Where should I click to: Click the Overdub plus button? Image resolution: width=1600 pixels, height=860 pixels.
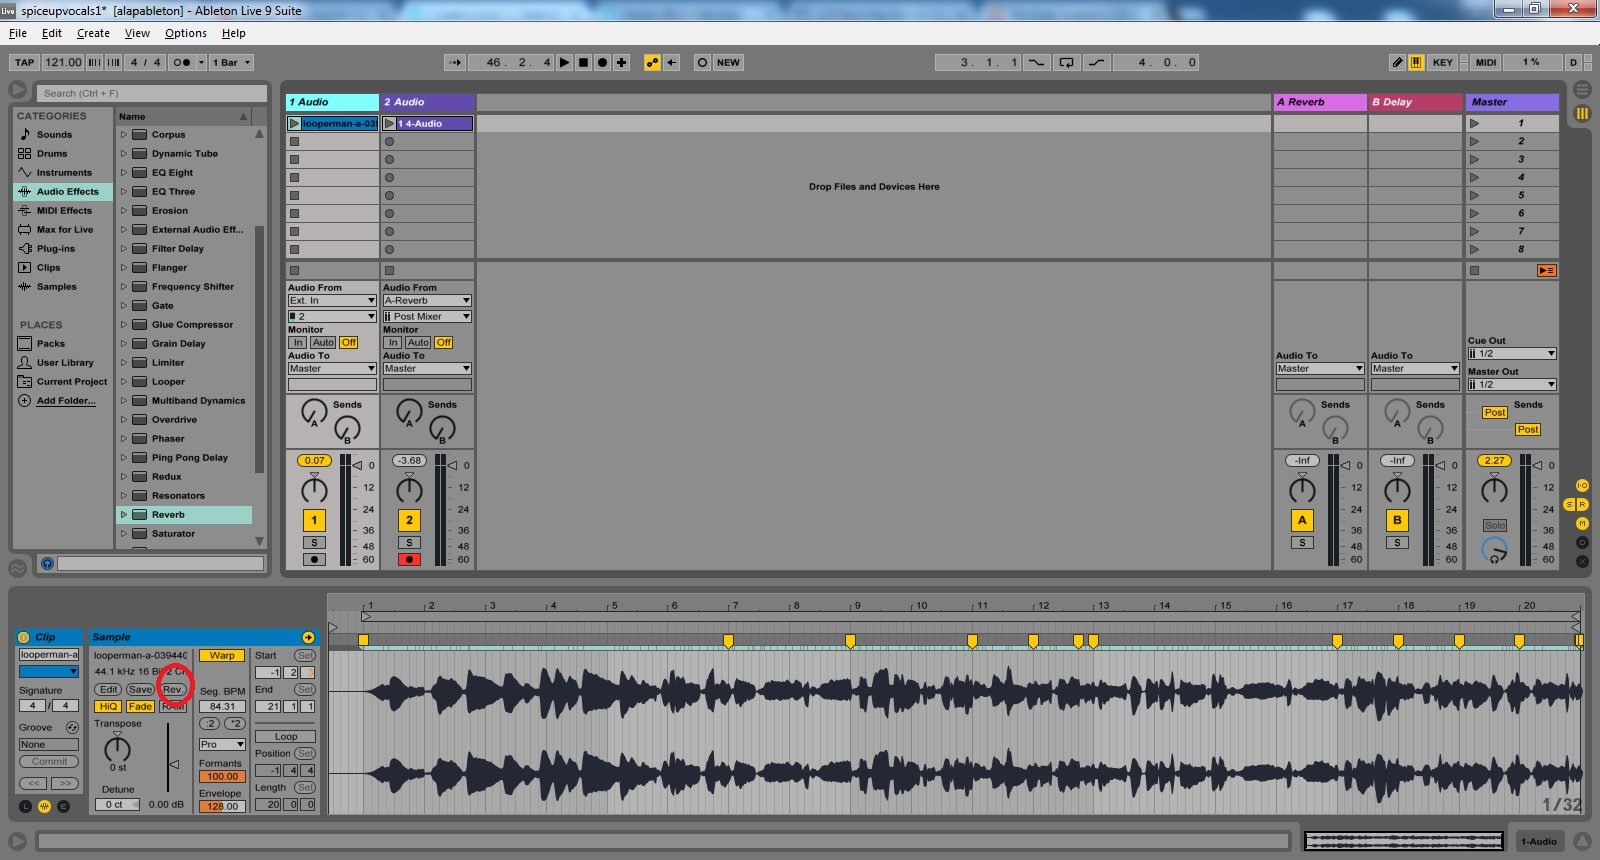pos(621,62)
